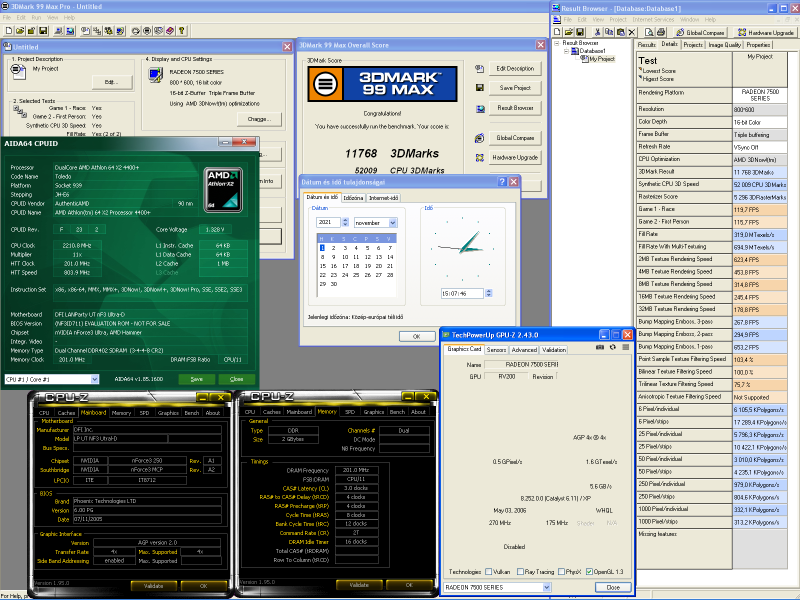800x600 pixels.
Task: Open CPU #1 / Core #1 dropdown in AIDA64
Action: 94,379
